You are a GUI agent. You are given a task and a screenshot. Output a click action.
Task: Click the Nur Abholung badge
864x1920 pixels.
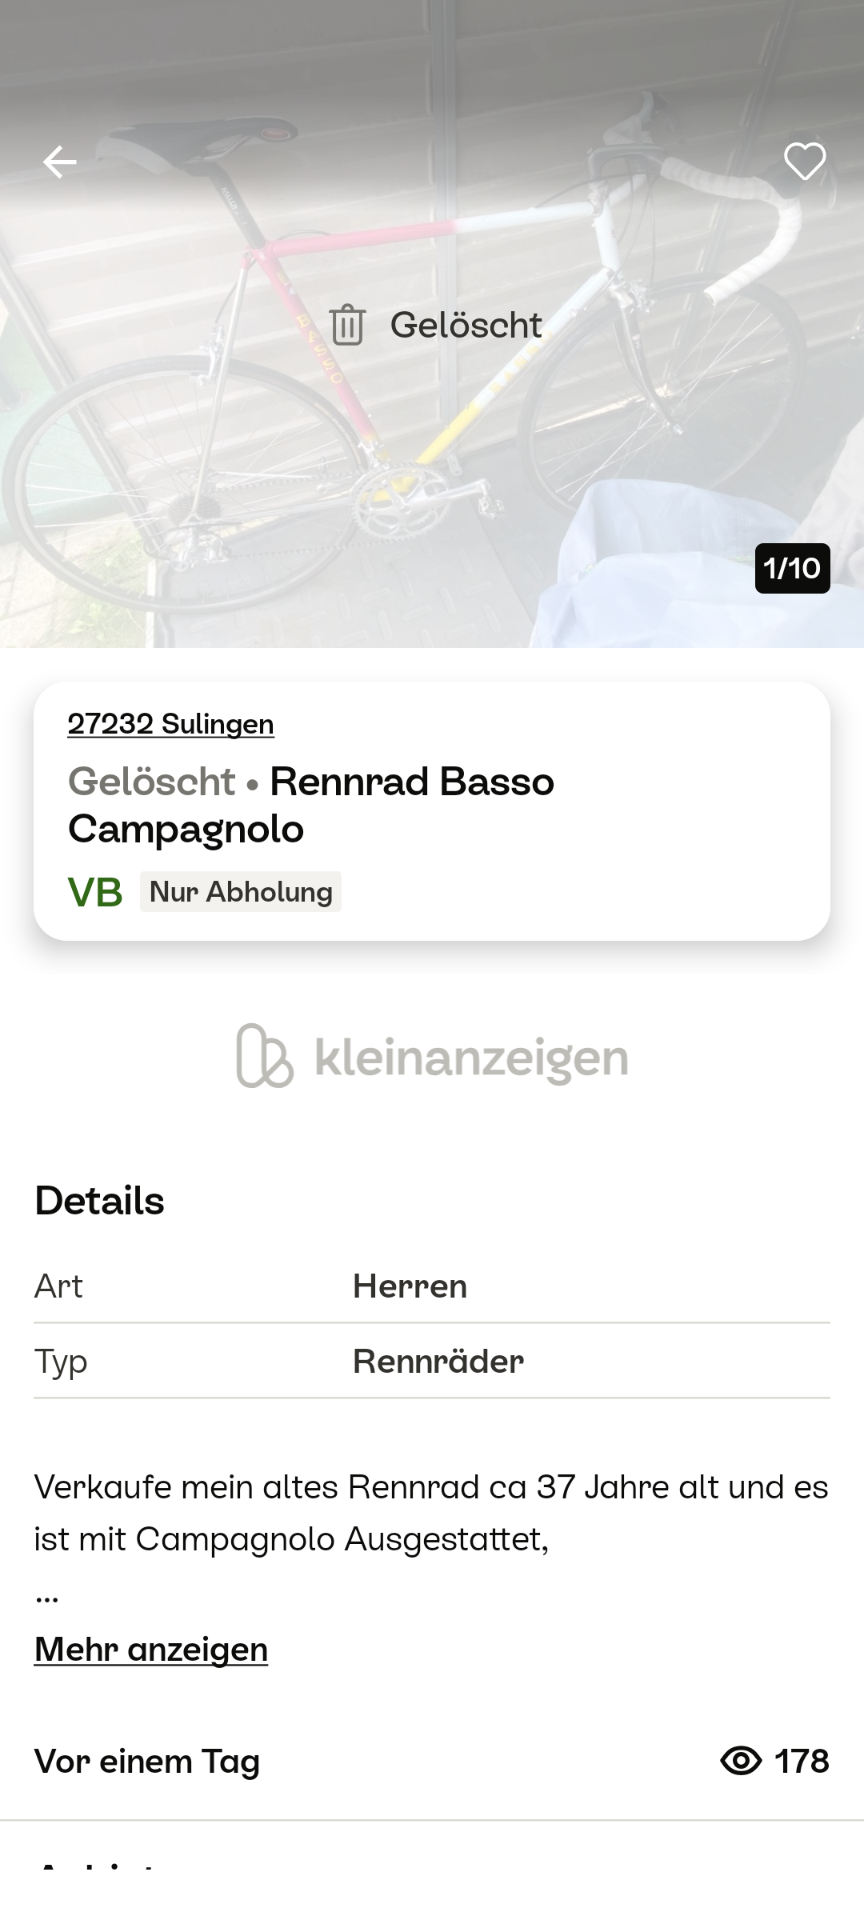click(x=240, y=891)
